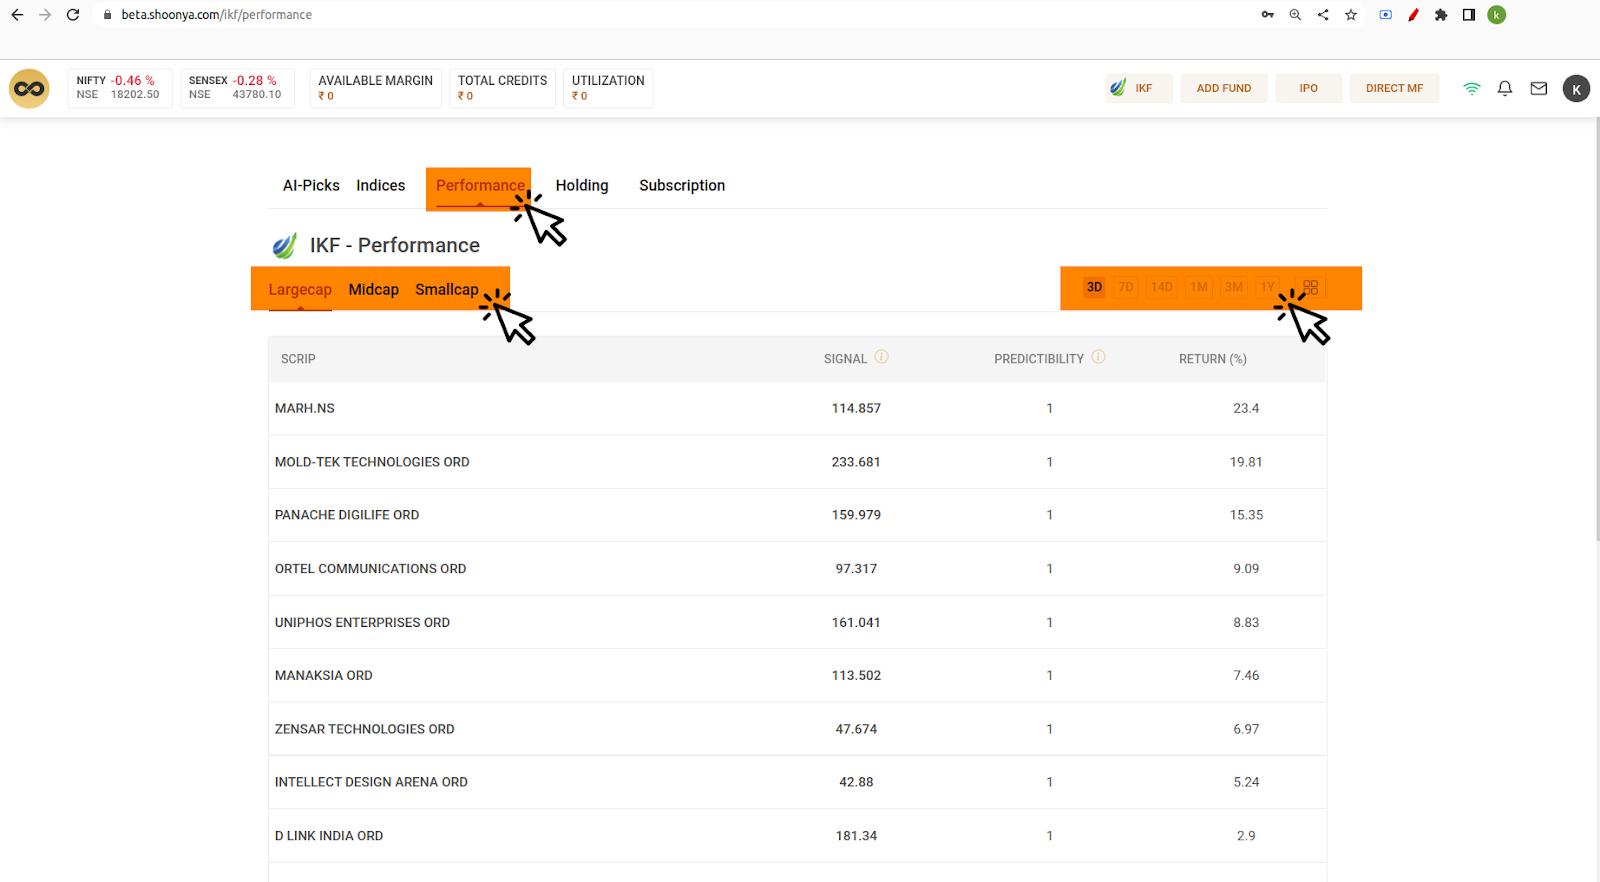Select ORTEL COMMUNICATIONS ORD scrip
Screen dimensions: 1600x882
pos(371,569)
